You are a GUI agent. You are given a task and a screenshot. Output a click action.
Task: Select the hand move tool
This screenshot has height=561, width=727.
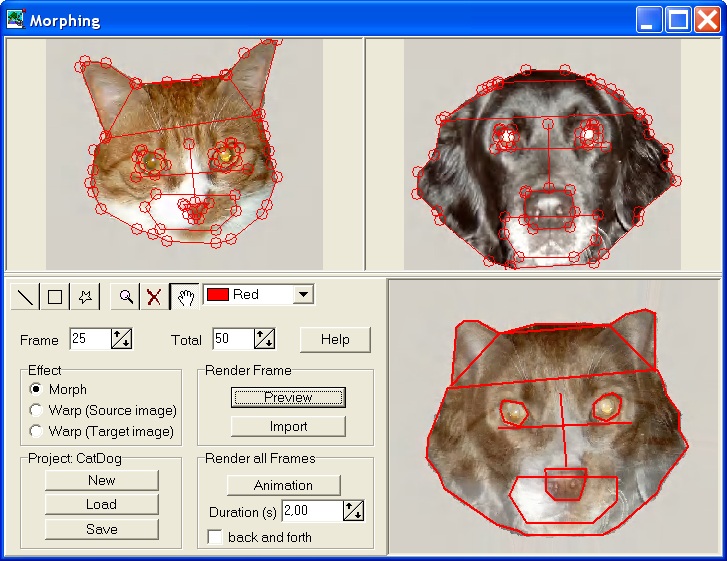pyautogui.click(x=185, y=296)
